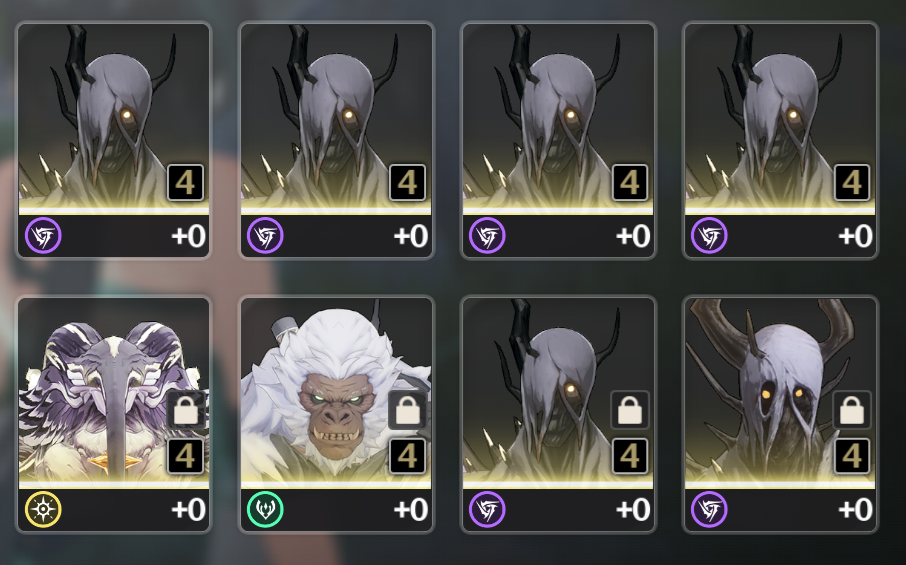Click the cost 4 badge on white ape card

[407, 456]
